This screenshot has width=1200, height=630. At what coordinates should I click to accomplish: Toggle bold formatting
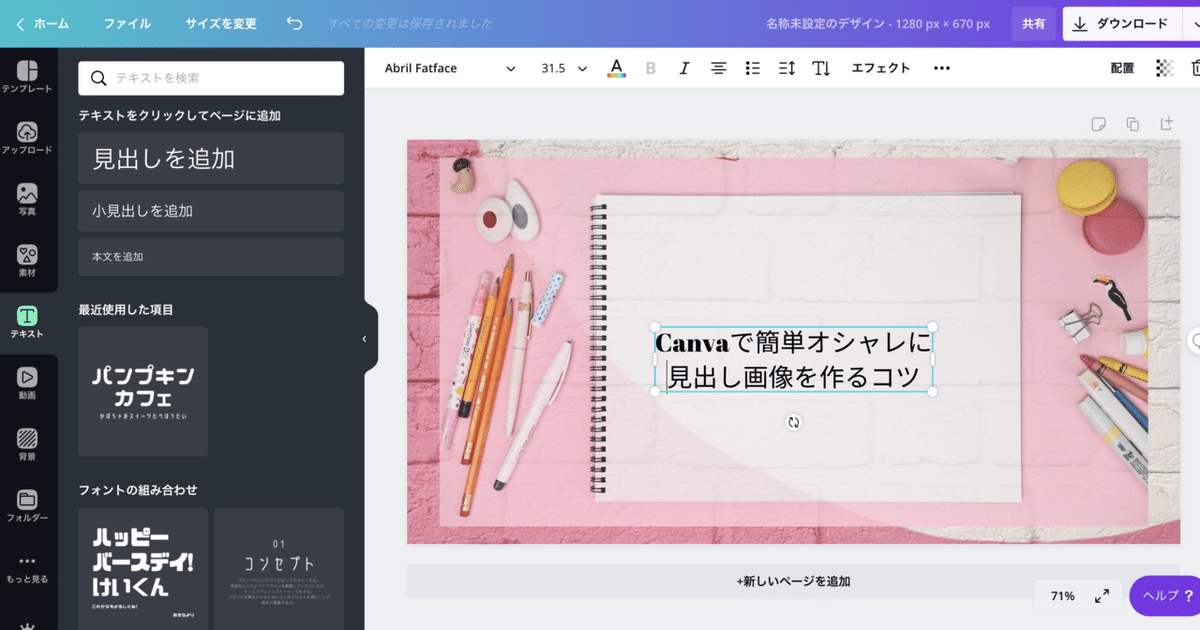coord(651,68)
